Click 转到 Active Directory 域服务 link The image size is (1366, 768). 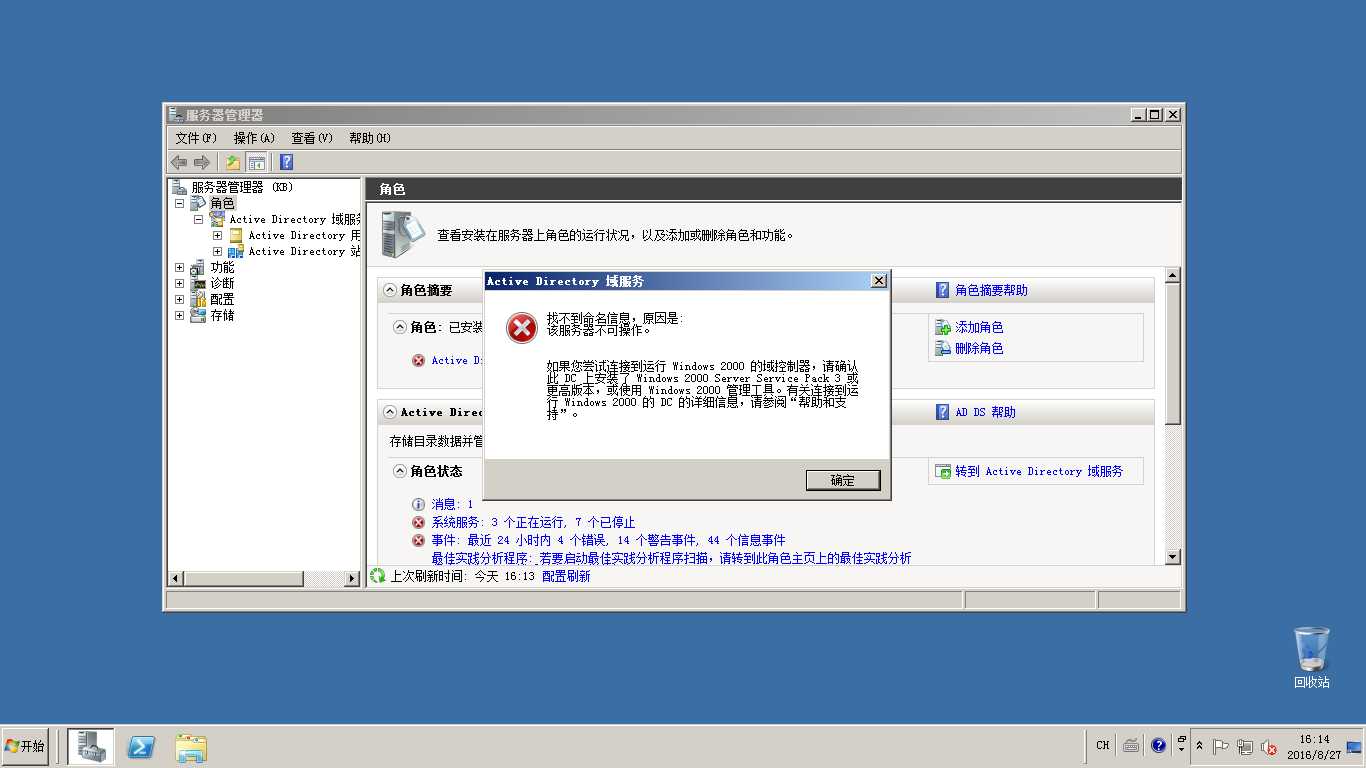(x=1039, y=471)
